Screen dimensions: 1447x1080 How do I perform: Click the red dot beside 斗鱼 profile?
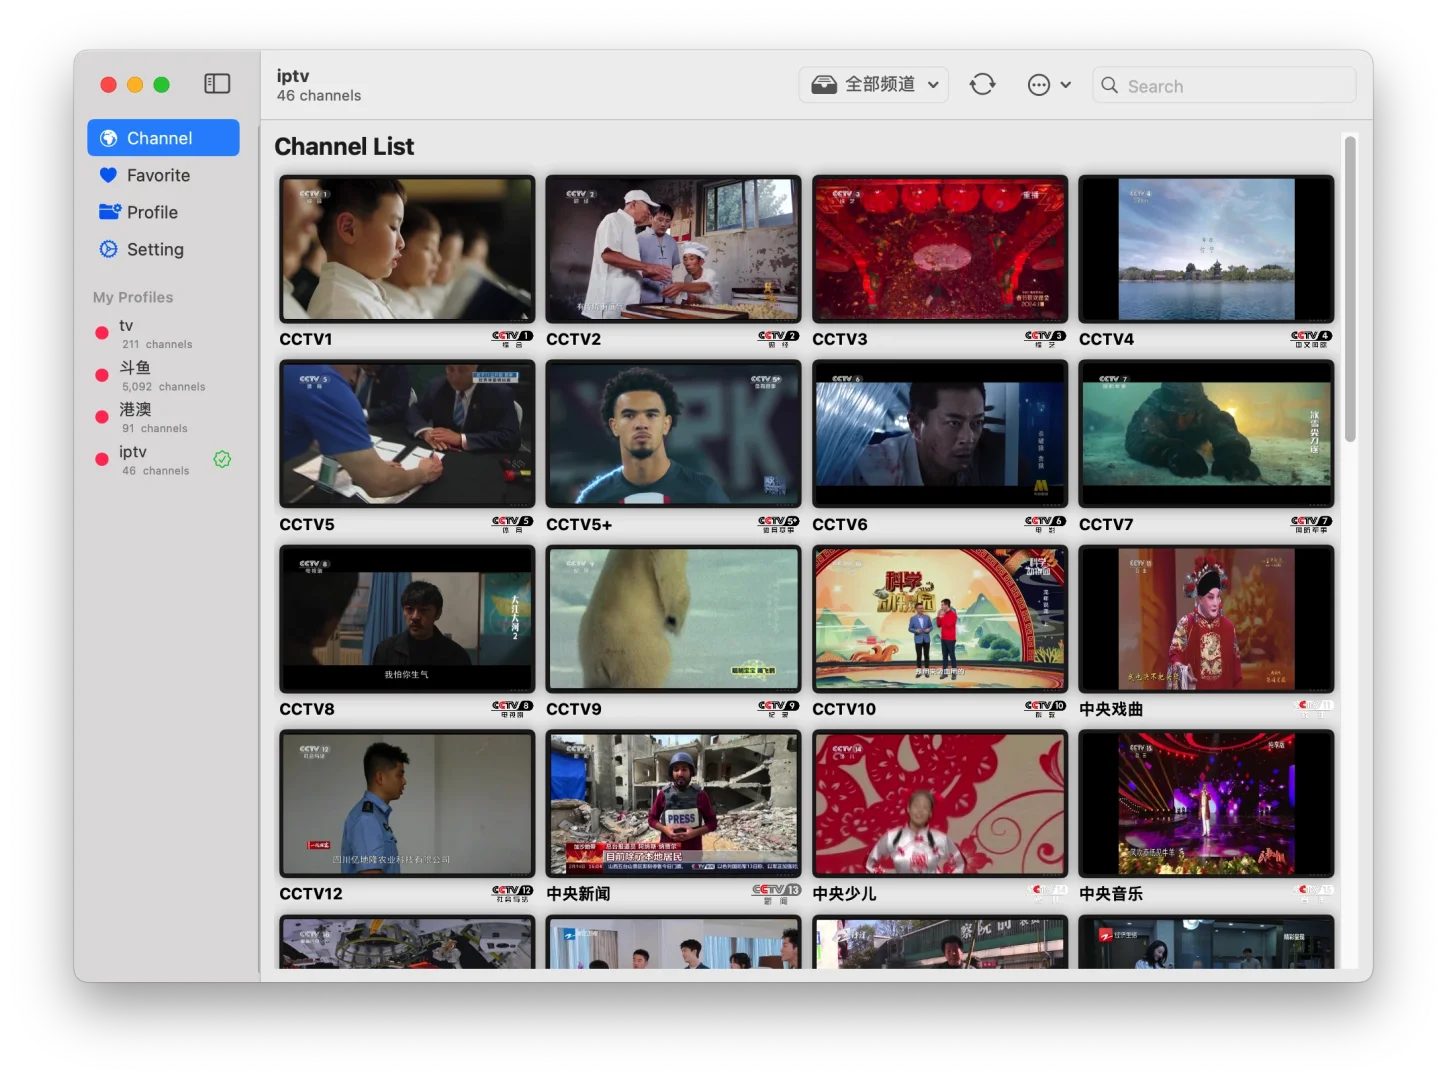coord(101,375)
